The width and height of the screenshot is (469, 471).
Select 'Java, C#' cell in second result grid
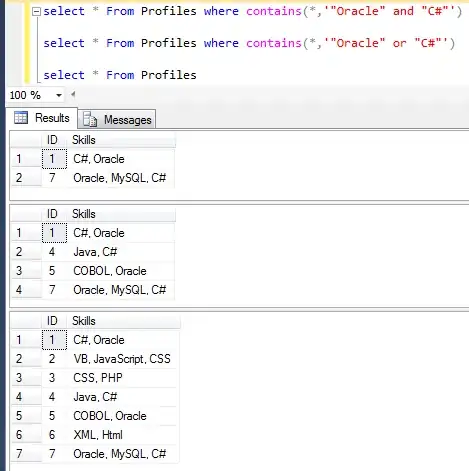(121, 252)
